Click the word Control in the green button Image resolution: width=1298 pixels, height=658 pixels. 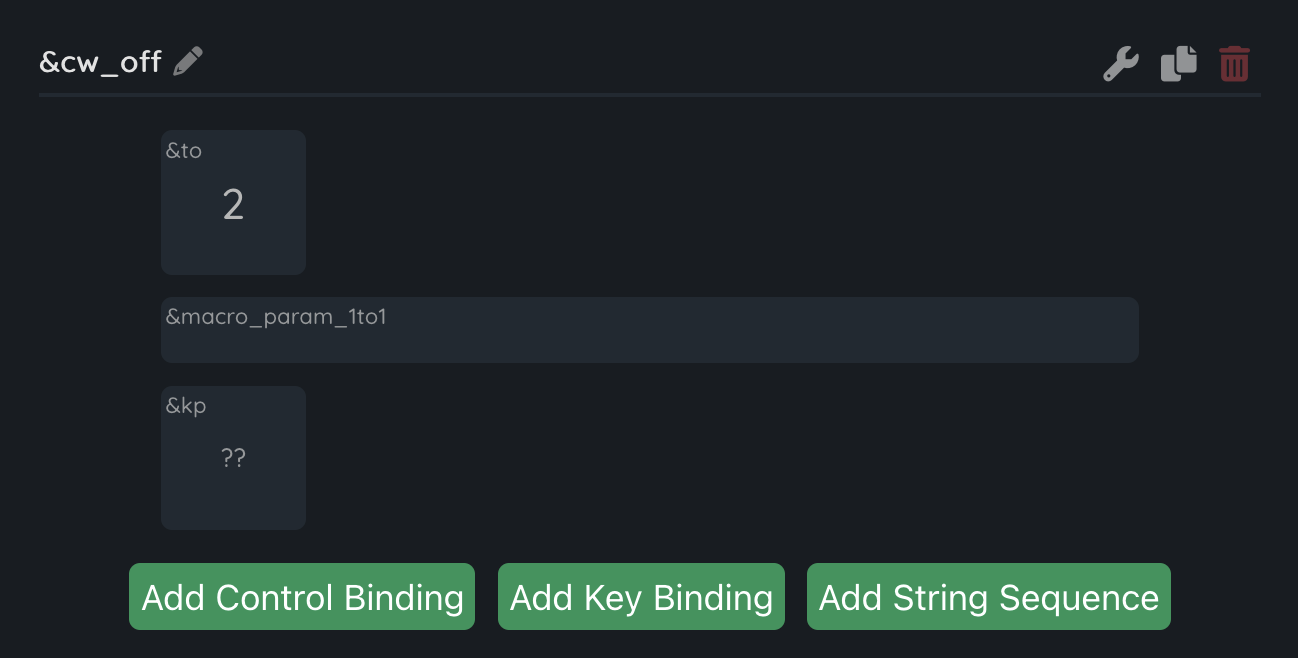click(x=275, y=598)
